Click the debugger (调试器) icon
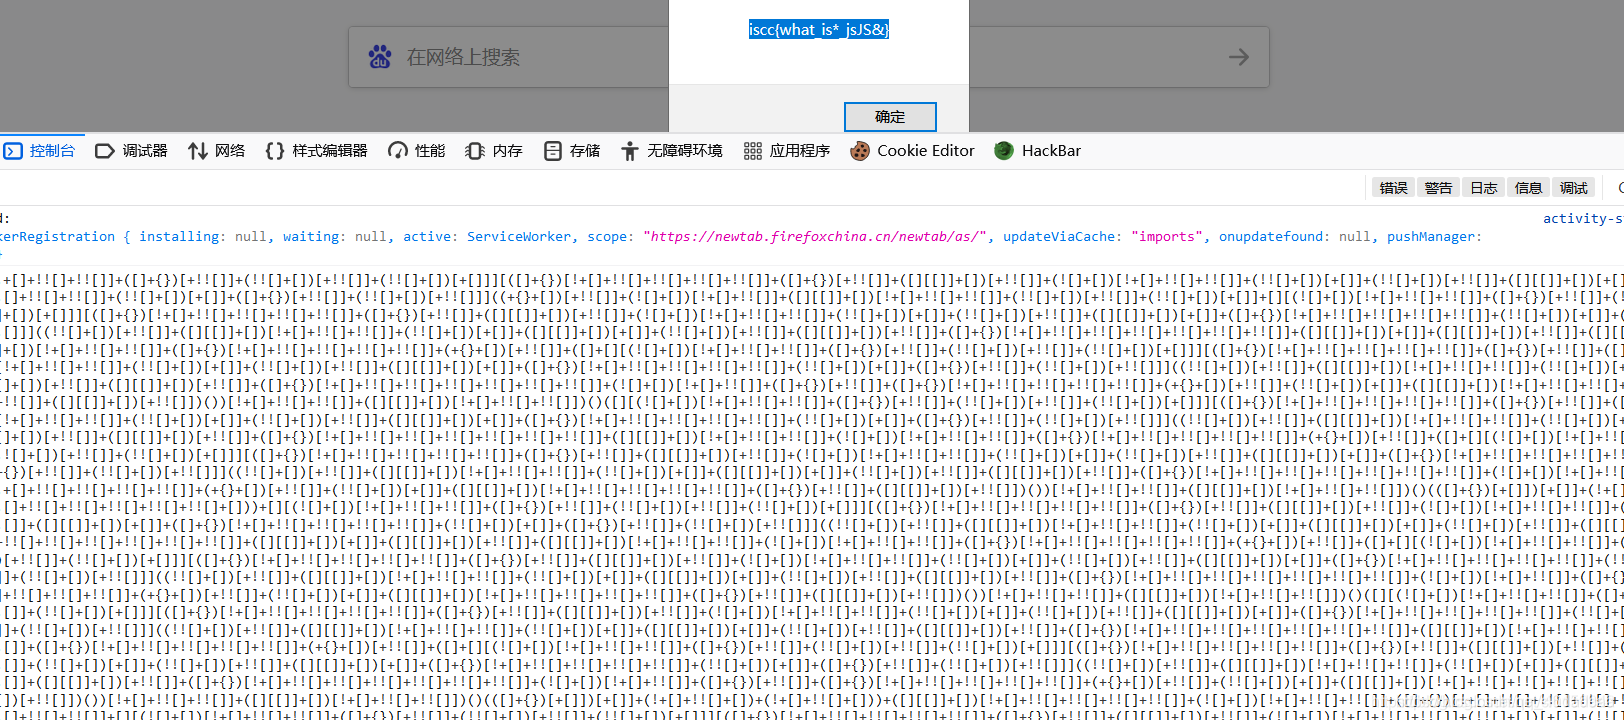Image resolution: width=1624 pixels, height=720 pixels. [x=105, y=151]
